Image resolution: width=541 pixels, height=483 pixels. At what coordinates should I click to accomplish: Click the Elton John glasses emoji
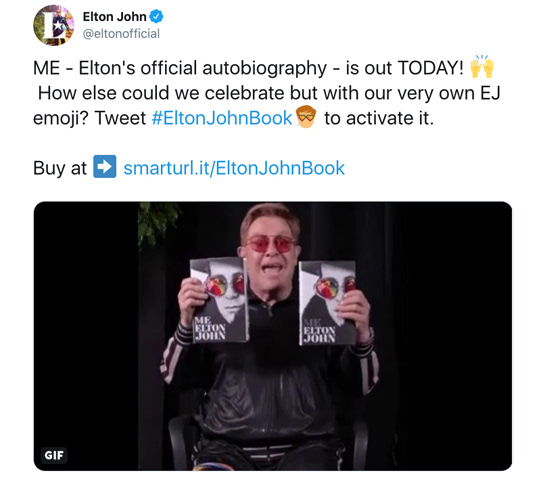pos(306,117)
